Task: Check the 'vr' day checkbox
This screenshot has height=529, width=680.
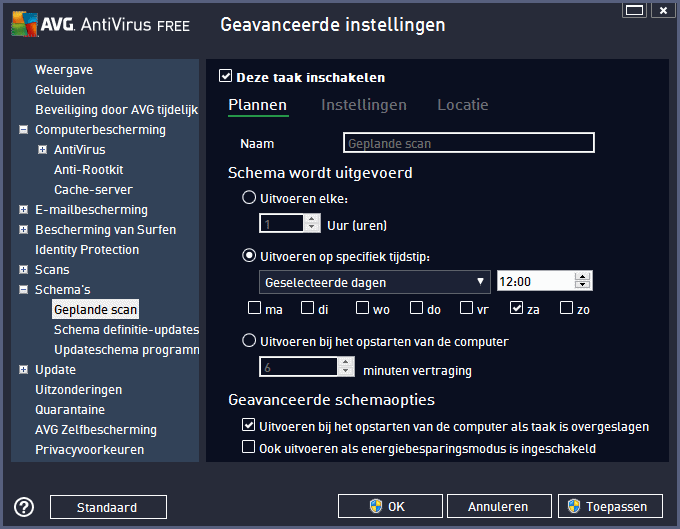Action: [466, 308]
